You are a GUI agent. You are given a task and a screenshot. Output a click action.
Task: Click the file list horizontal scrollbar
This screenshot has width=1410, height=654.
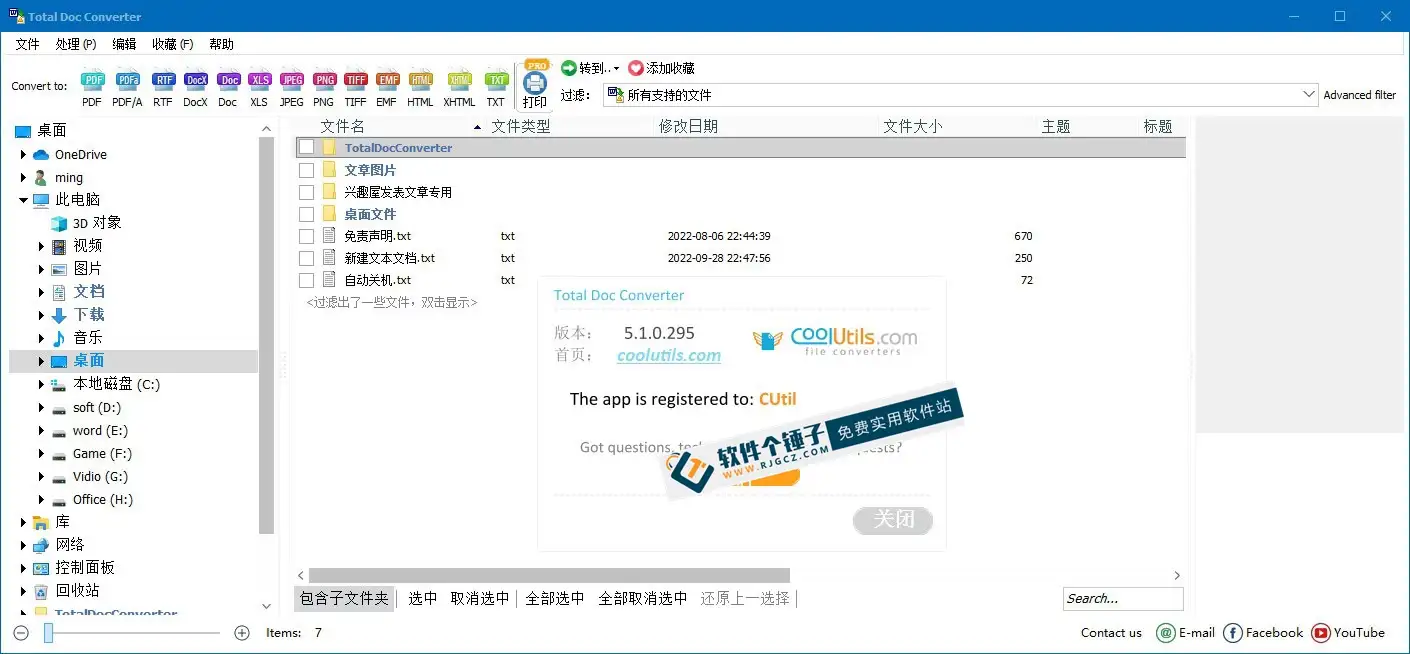(549, 575)
